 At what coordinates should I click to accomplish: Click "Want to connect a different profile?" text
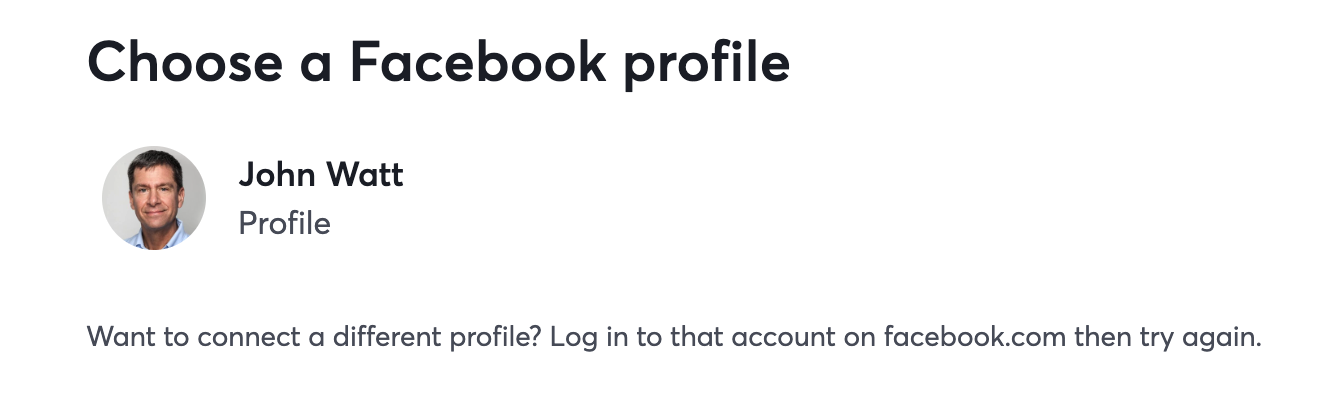[x=315, y=336]
